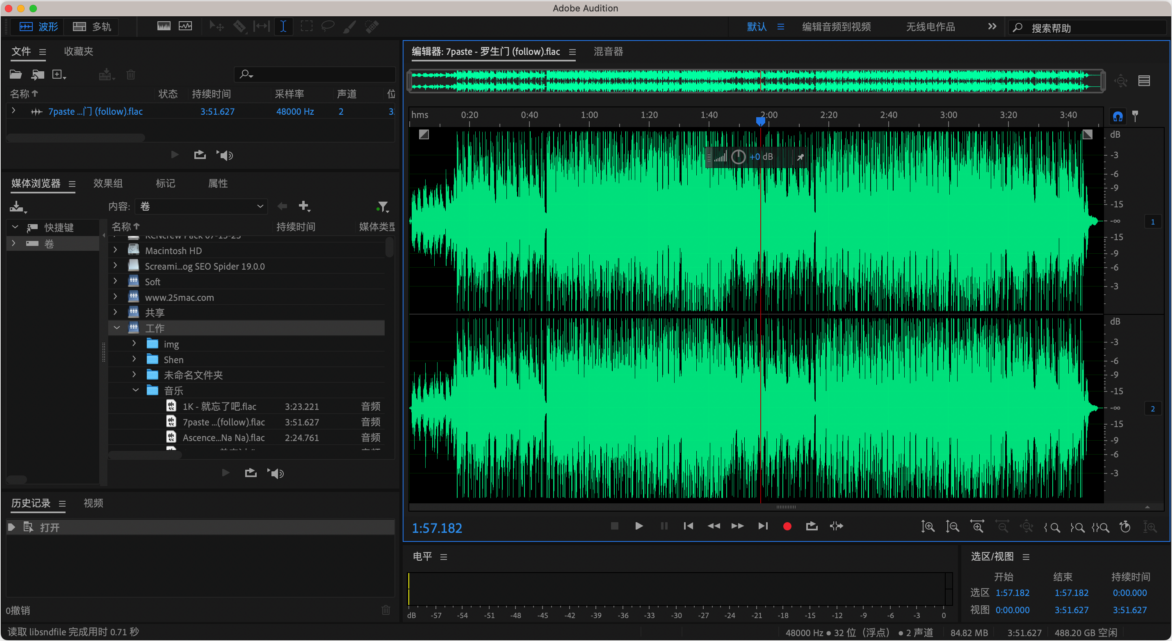1172x641 pixels.
Task: Click the Rewind transport button
Action: [x=714, y=526]
